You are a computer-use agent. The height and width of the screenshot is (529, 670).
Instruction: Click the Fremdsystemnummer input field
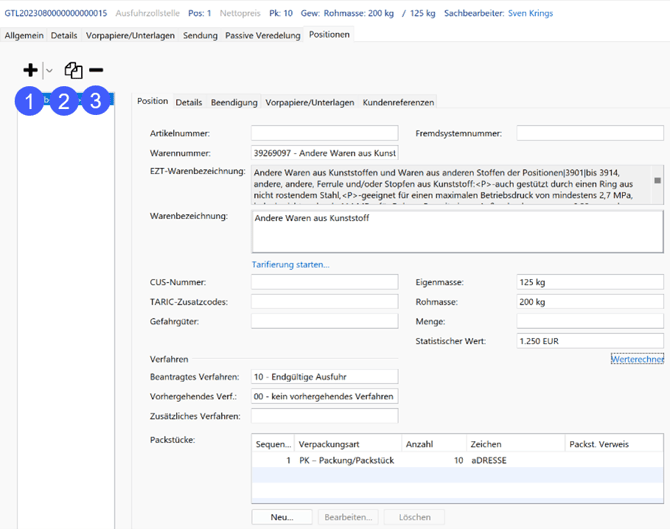590,133
